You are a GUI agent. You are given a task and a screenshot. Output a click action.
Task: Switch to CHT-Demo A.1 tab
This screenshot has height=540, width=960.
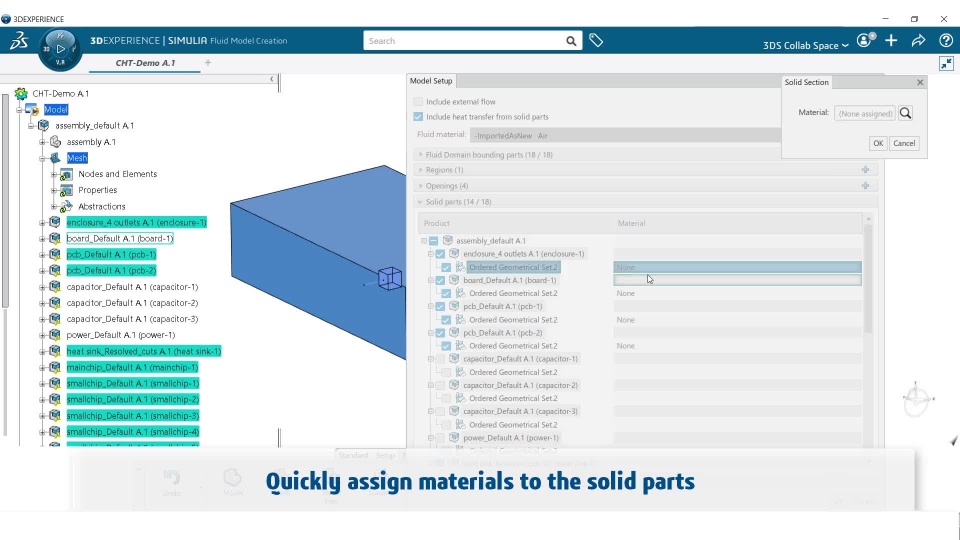145,63
